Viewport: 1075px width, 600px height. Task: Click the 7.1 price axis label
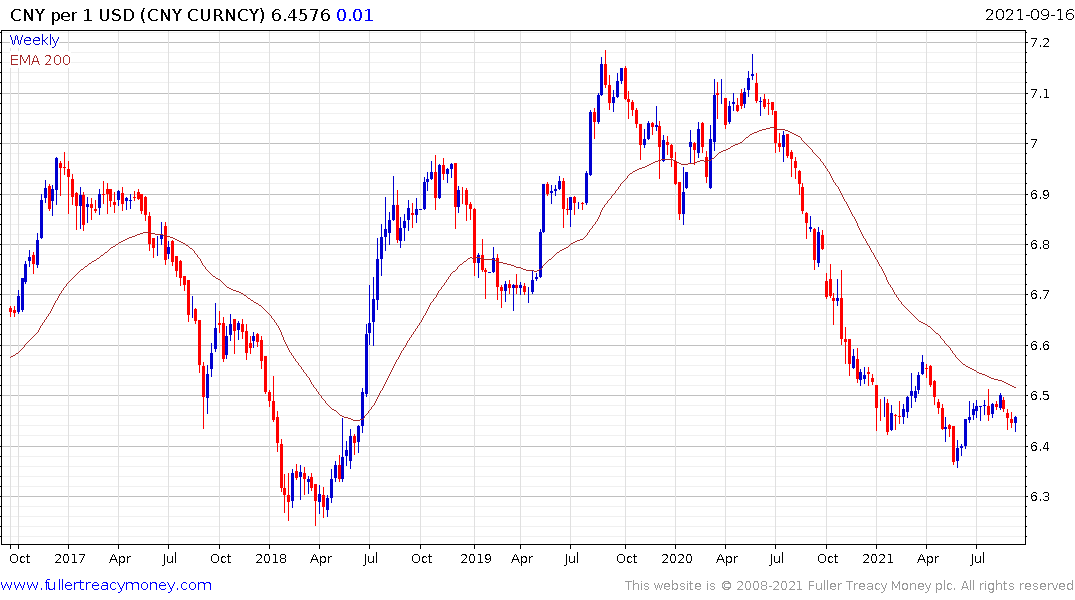1039,93
